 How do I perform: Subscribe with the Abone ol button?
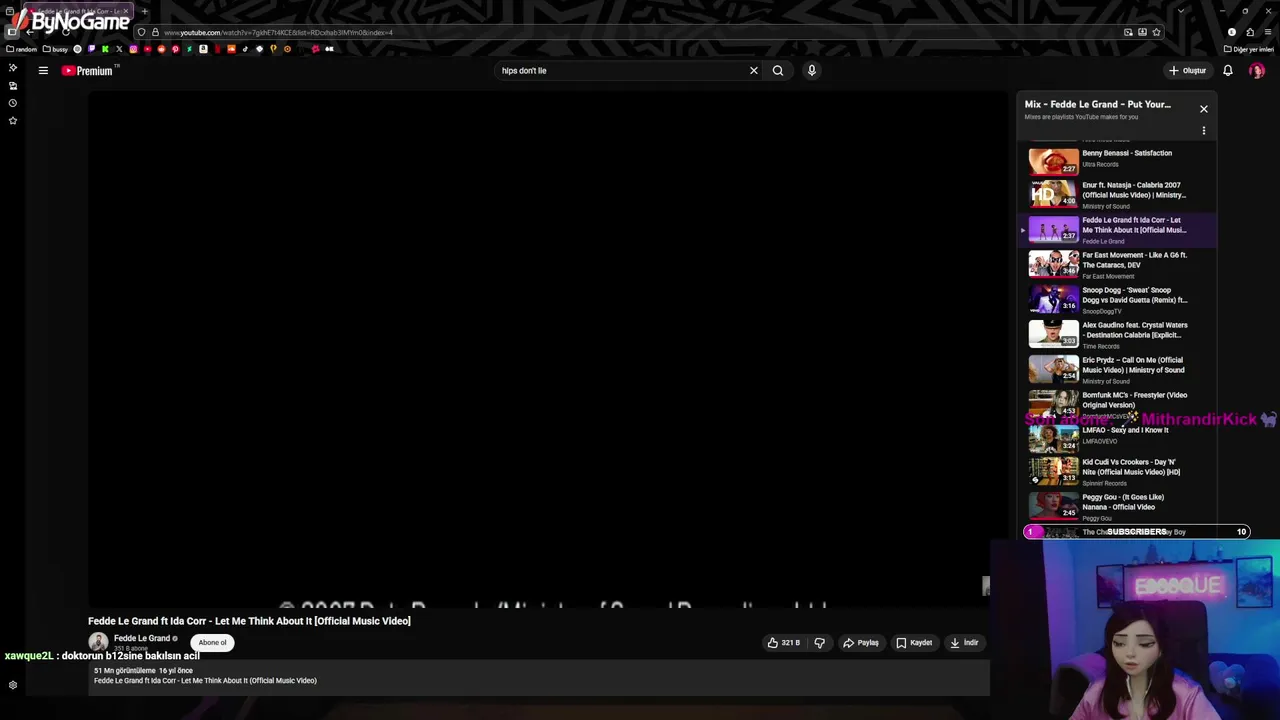pyautogui.click(x=212, y=642)
